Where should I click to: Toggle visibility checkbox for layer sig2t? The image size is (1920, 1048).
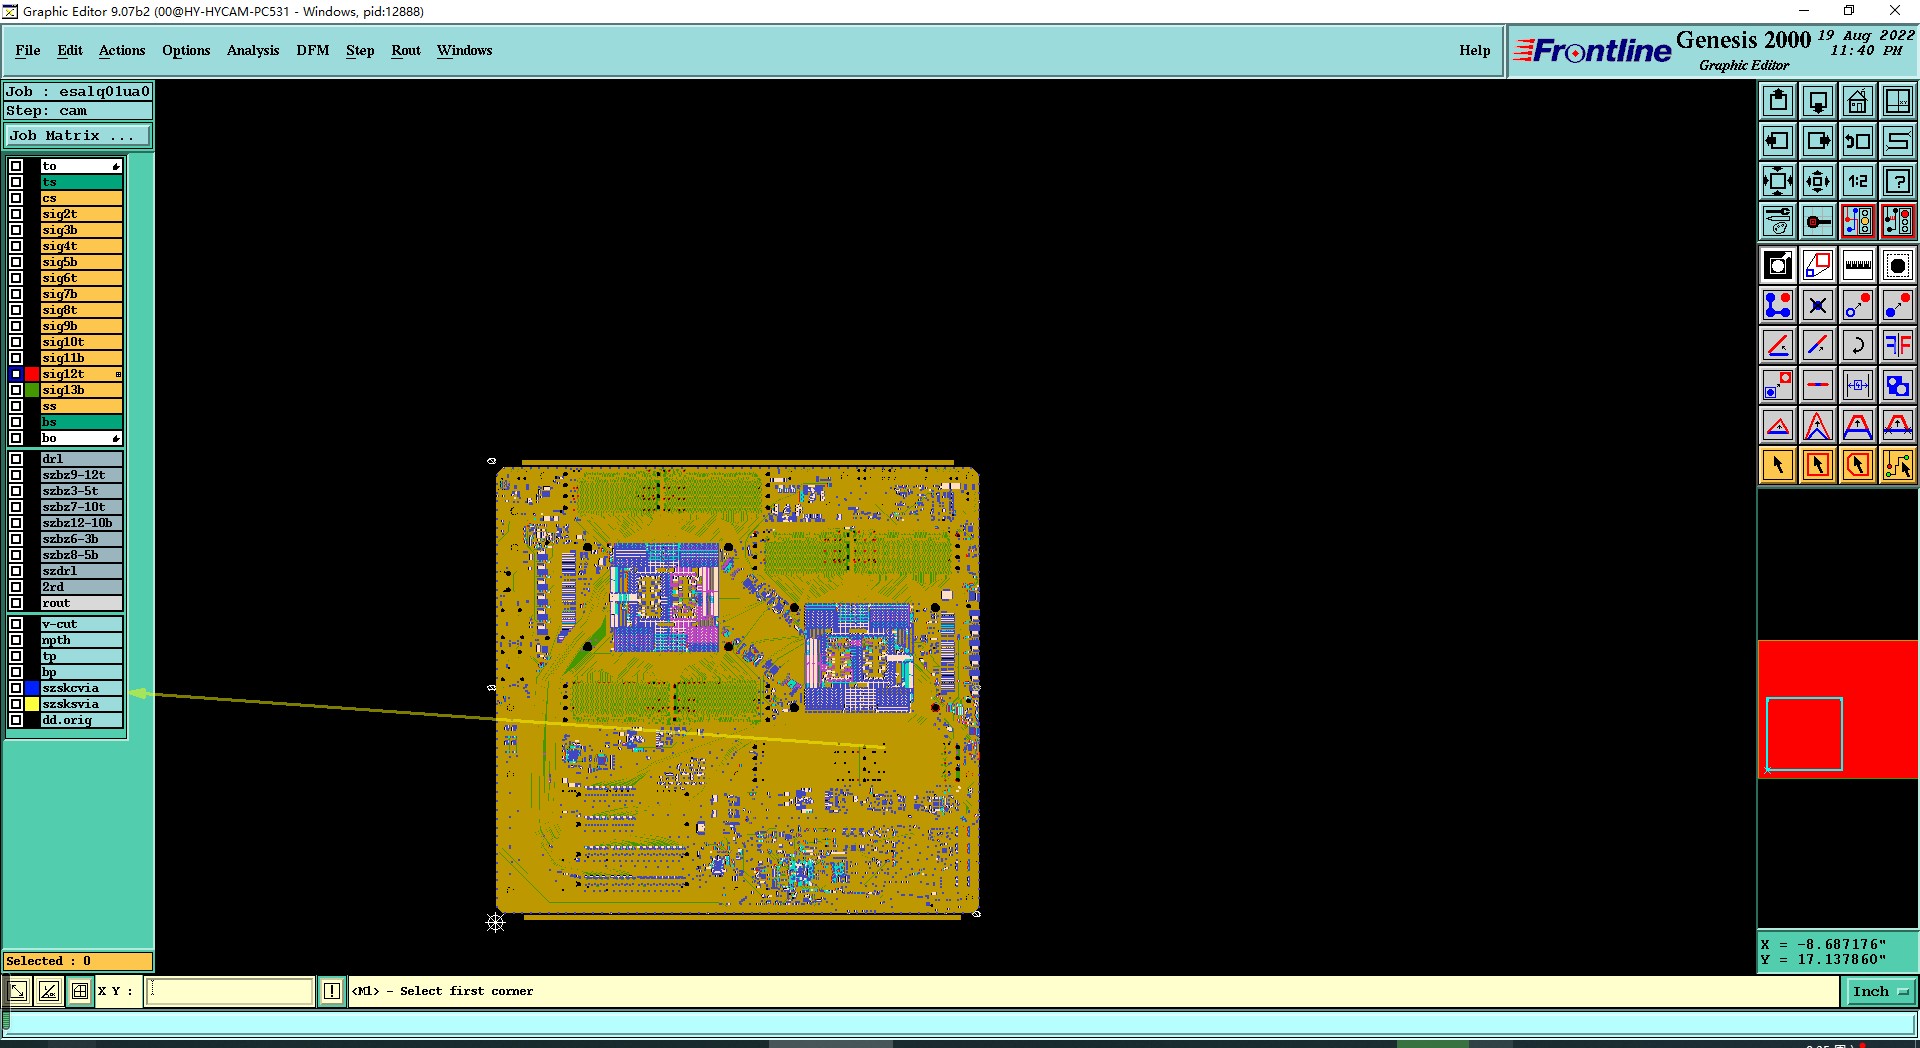pyautogui.click(x=16, y=214)
